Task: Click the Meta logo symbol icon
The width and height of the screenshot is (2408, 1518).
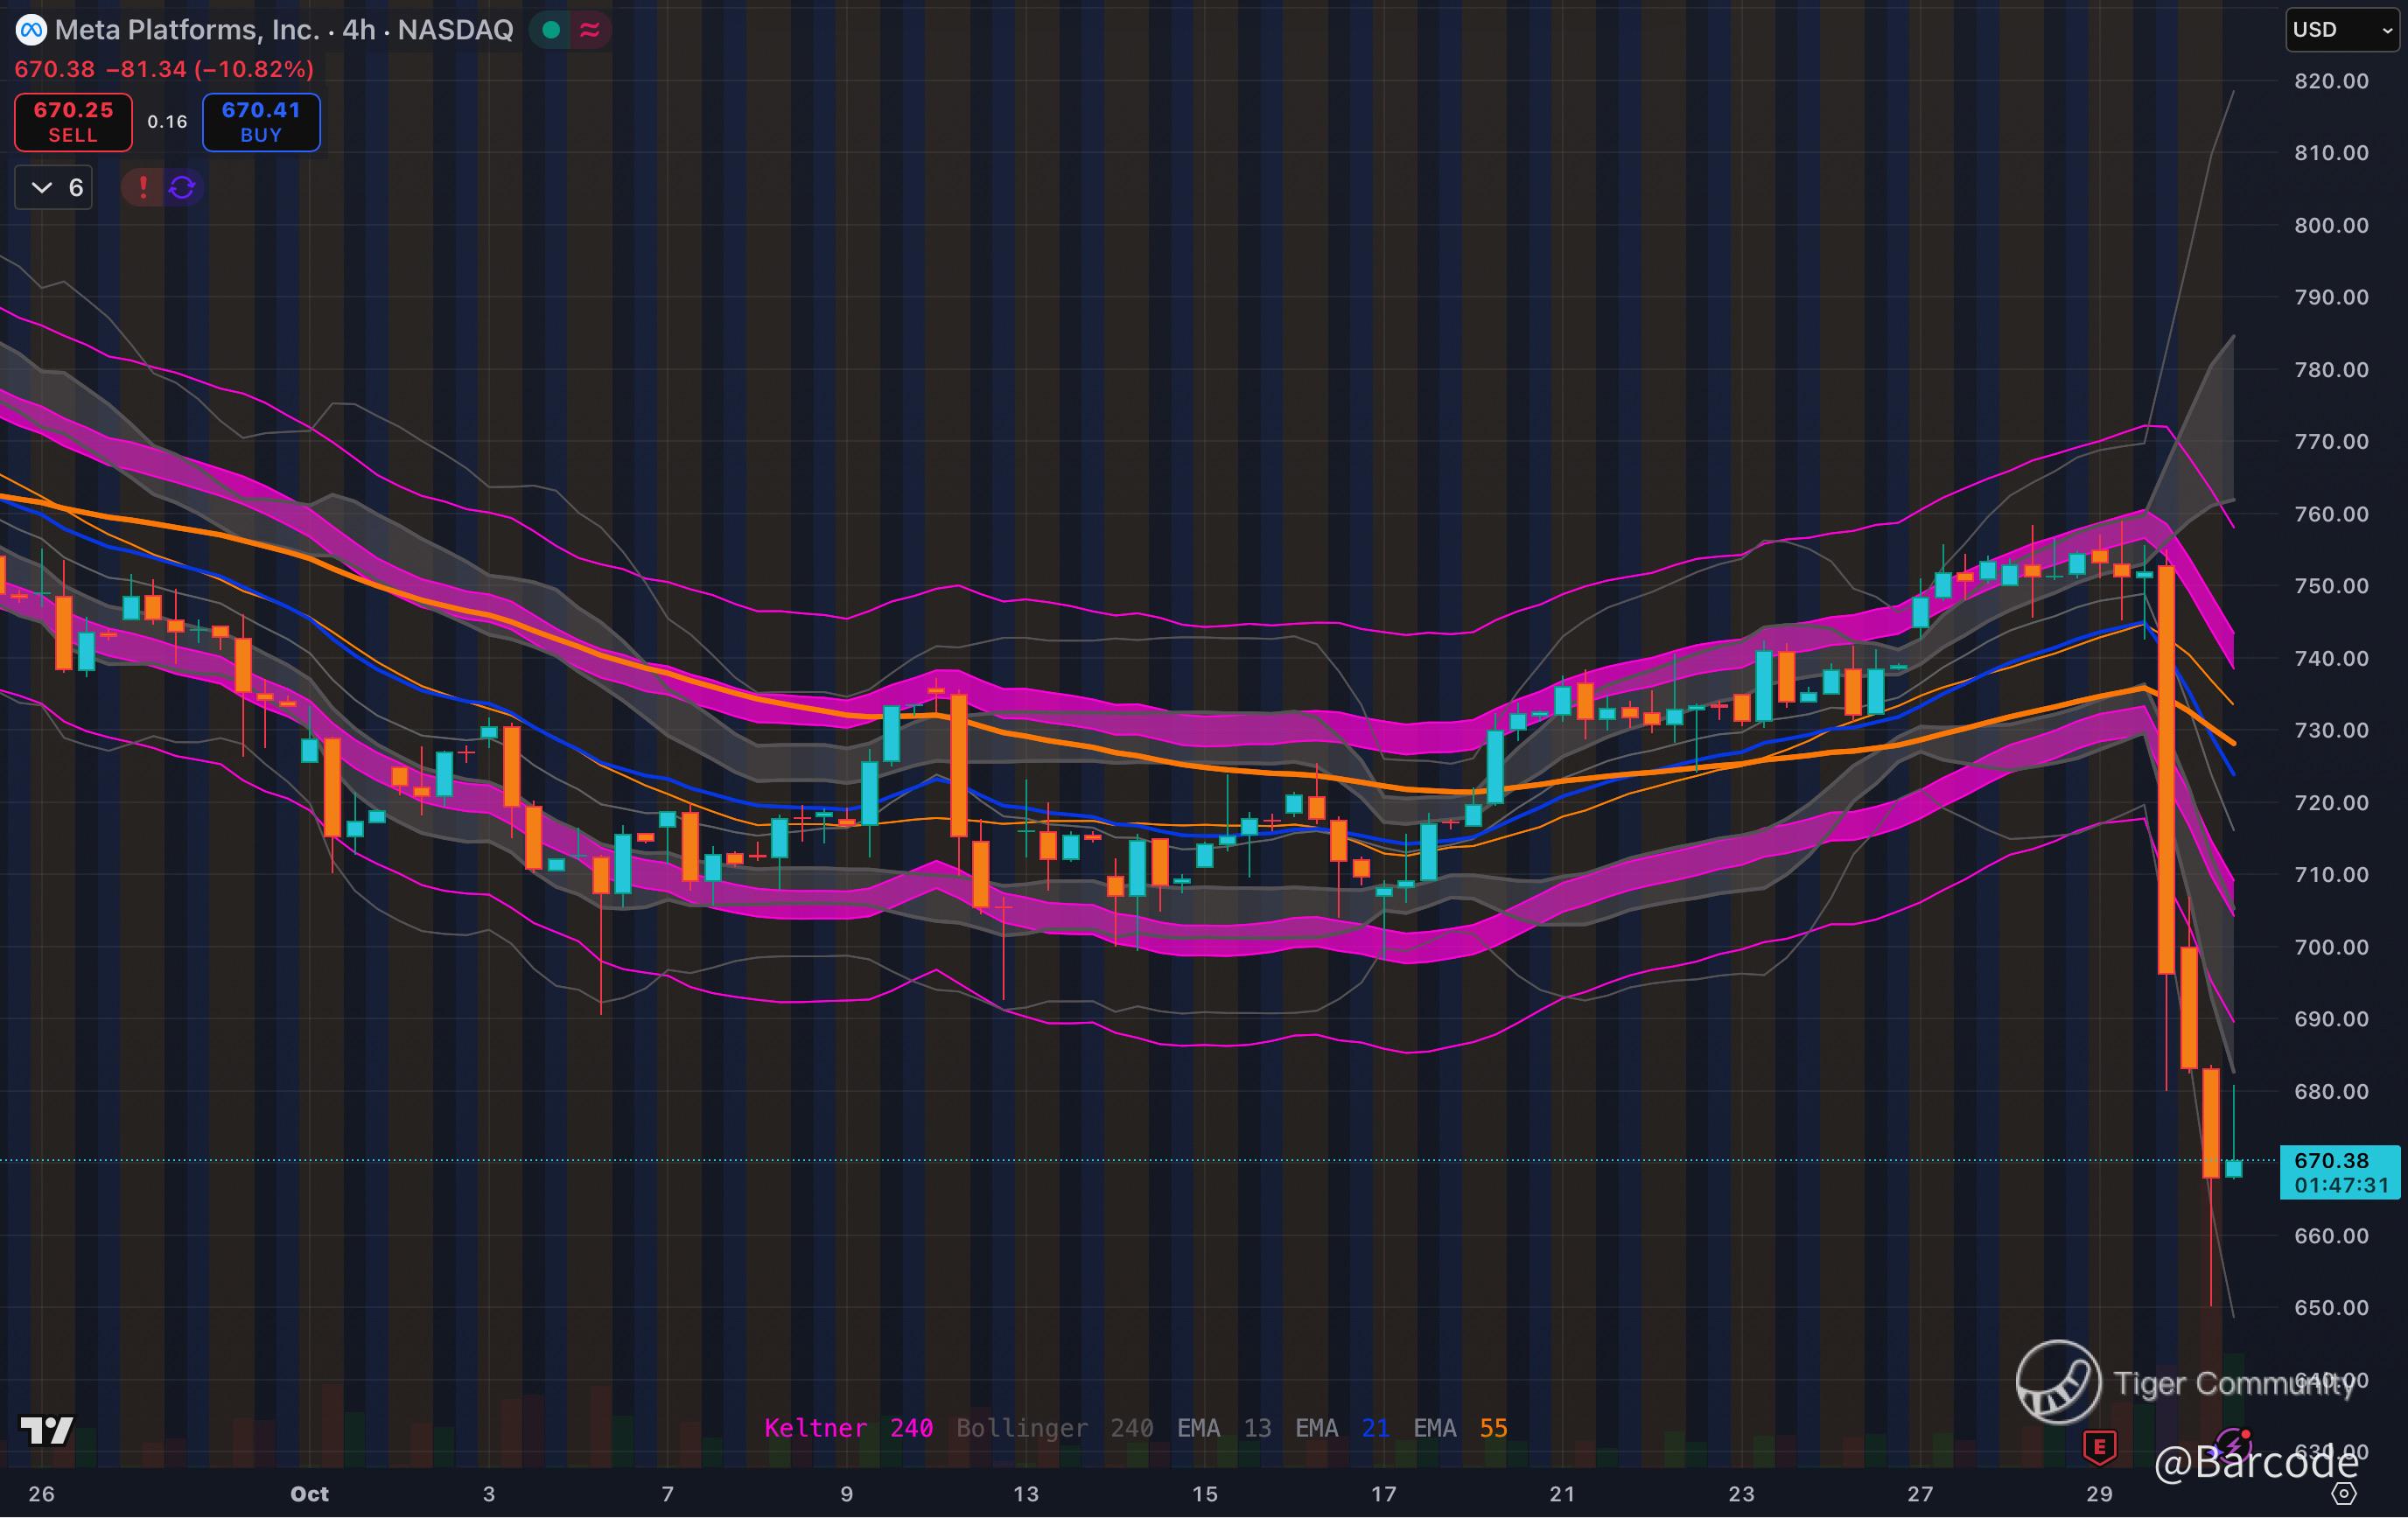Action: pyautogui.click(x=31, y=30)
